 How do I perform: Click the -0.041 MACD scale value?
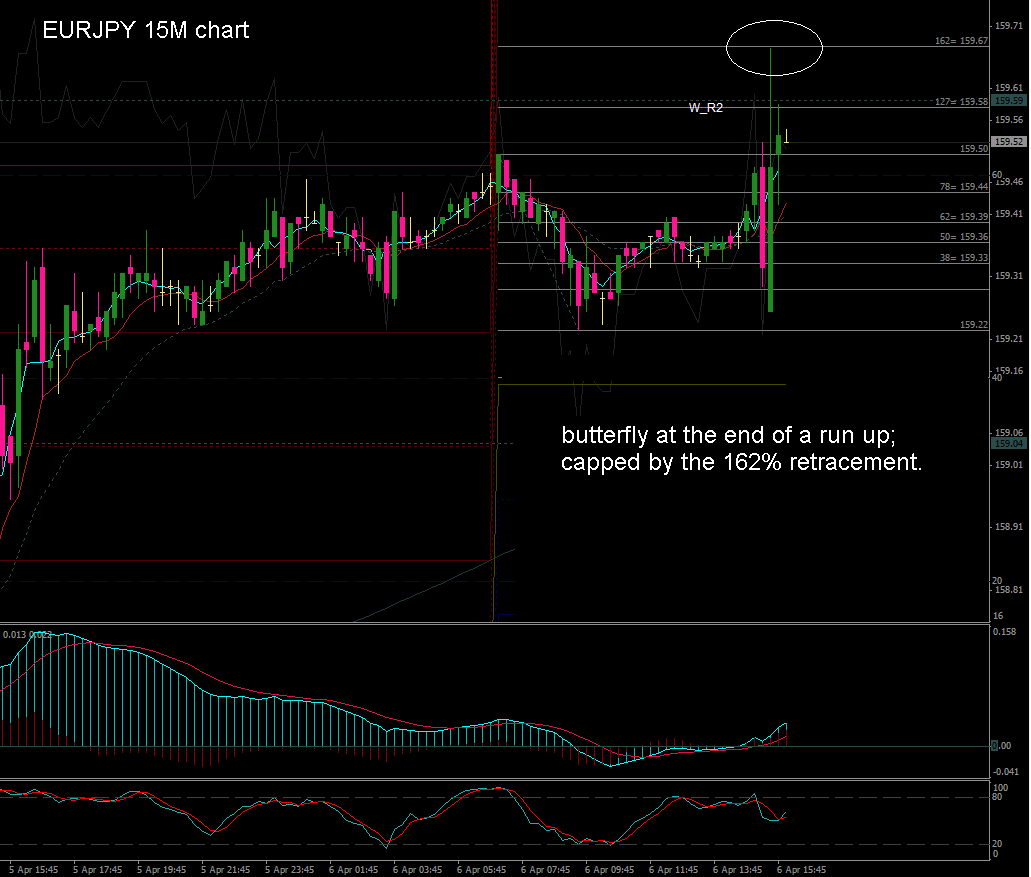pyautogui.click(x=1006, y=772)
